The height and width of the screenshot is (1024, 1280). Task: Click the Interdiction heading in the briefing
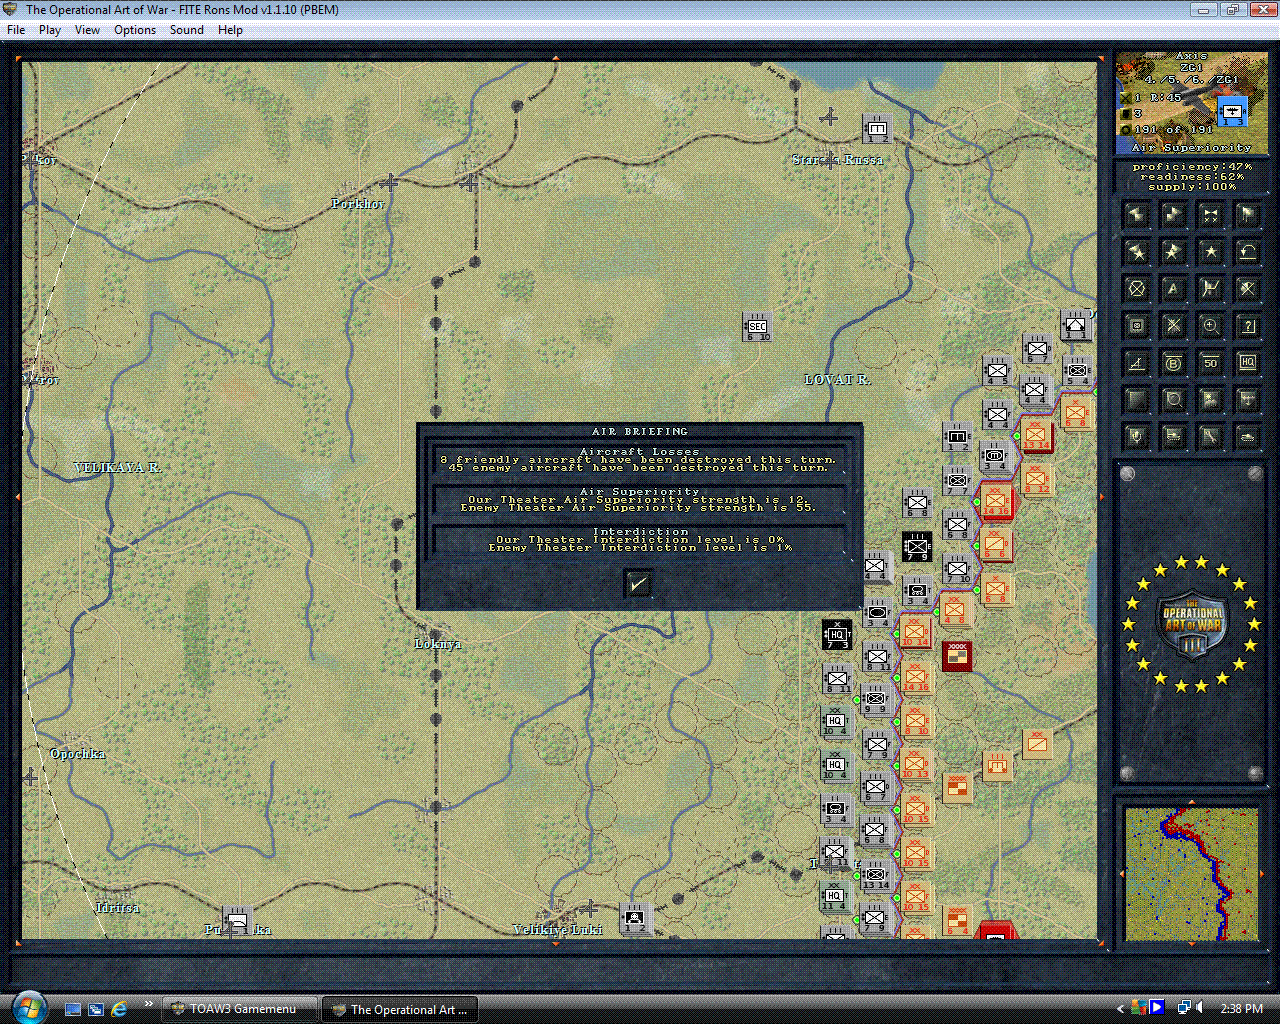pos(640,532)
